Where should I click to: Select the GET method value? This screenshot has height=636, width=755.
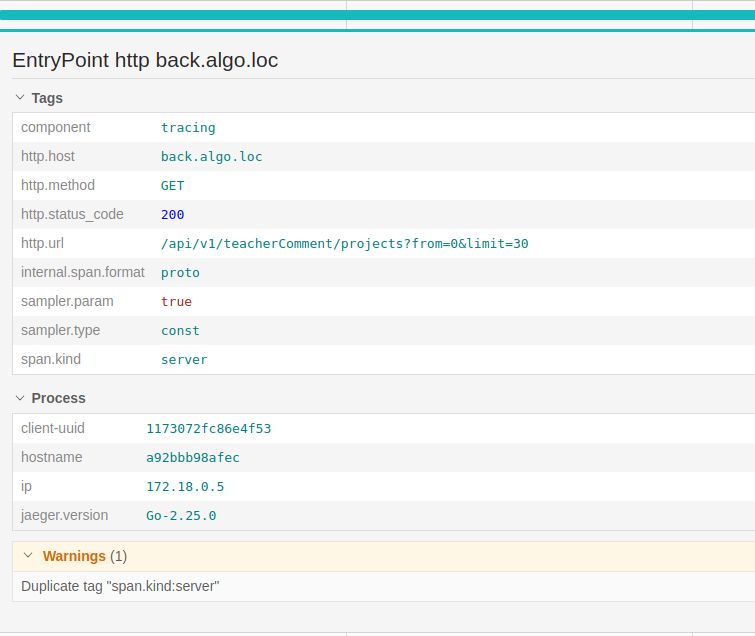(172, 185)
